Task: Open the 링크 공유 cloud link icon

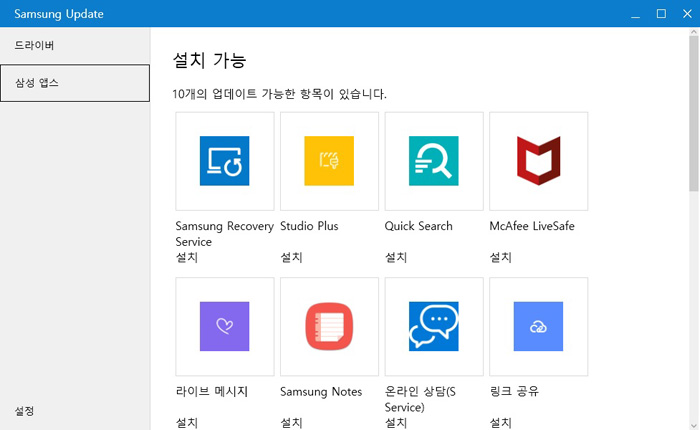Action: pos(538,326)
